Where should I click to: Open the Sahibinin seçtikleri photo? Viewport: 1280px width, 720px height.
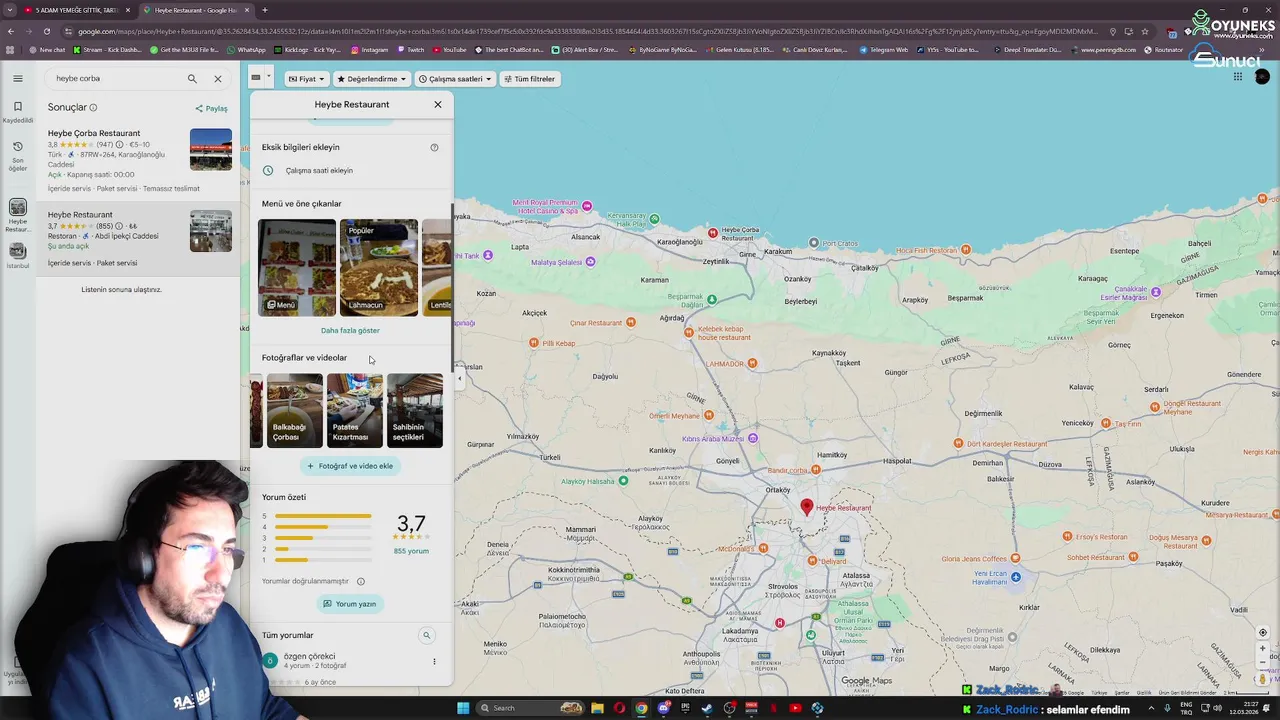click(415, 410)
